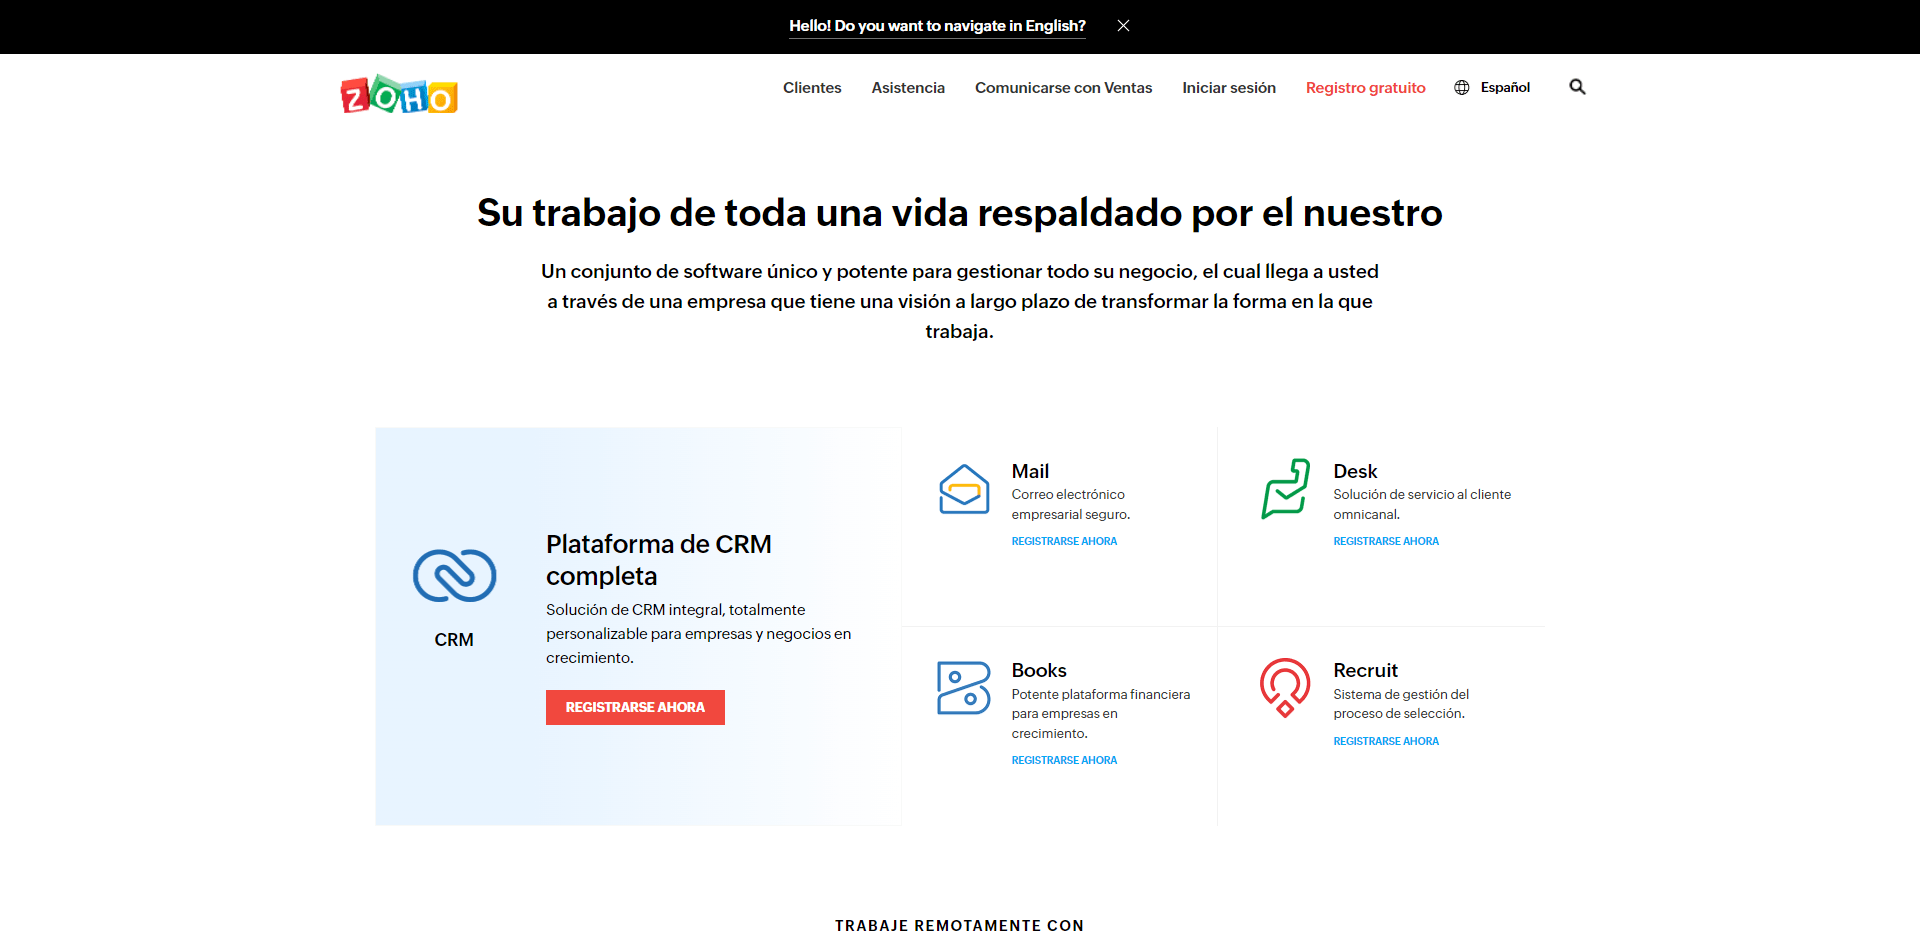Click REGISTRARSE AHORA under Desk
1920x937 pixels.
1386,541
